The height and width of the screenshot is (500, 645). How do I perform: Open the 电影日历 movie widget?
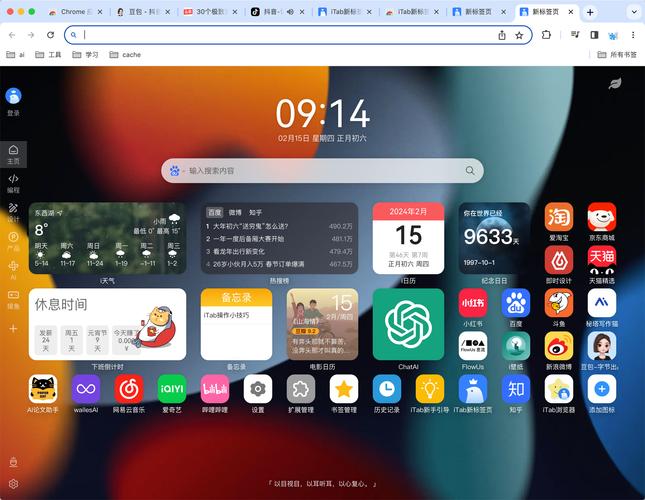(x=322, y=324)
